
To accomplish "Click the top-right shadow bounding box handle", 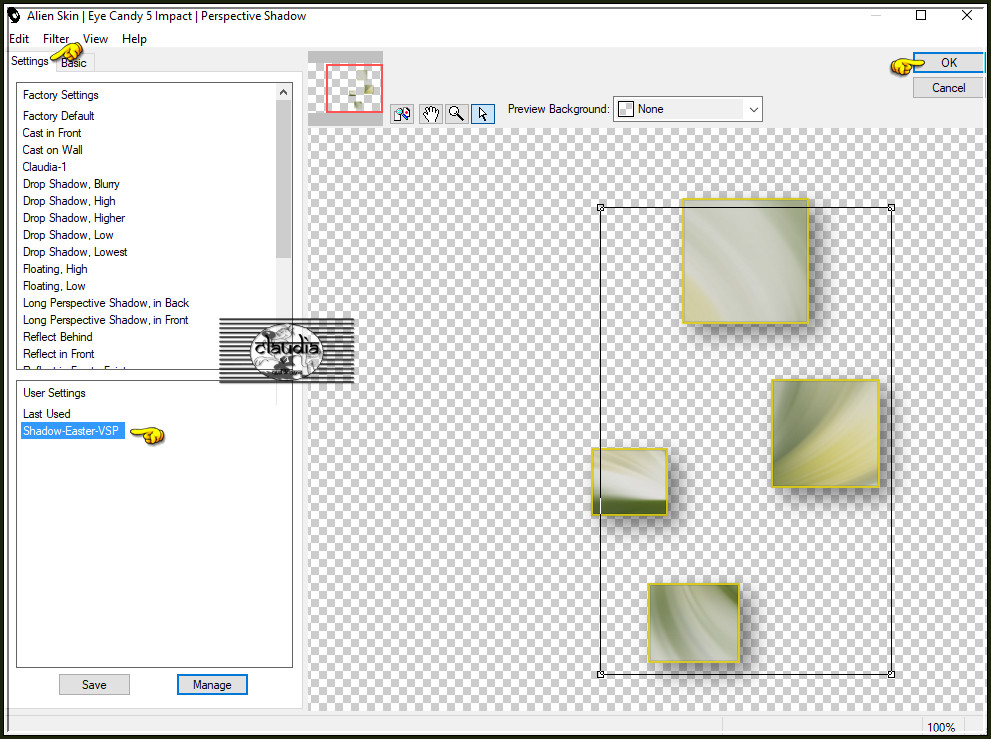I will click(891, 207).
